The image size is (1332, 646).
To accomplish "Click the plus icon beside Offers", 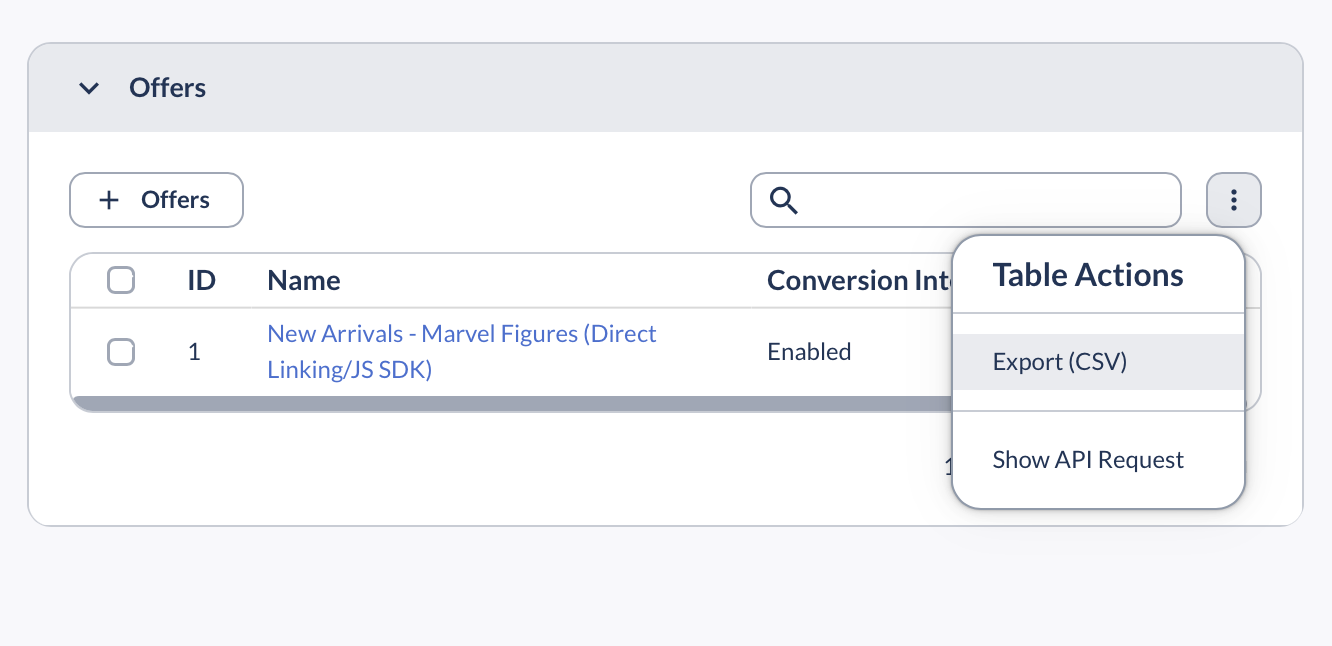I will tap(109, 200).
